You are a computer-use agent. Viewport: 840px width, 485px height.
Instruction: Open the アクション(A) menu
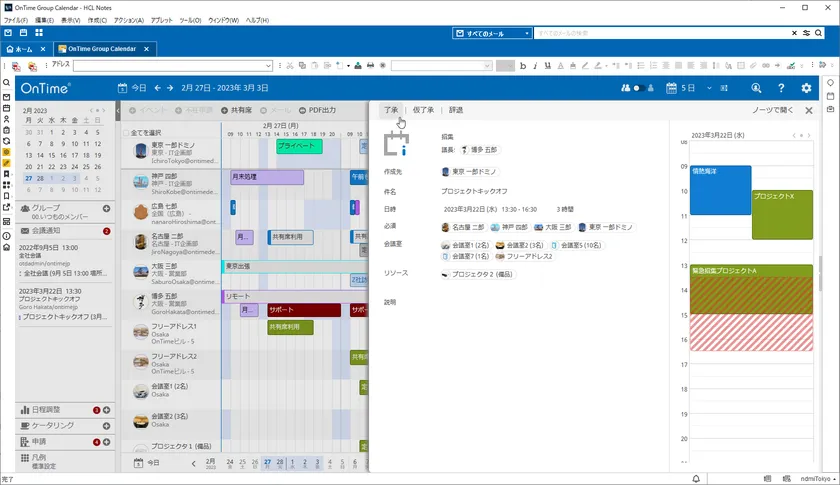point(129,20)
